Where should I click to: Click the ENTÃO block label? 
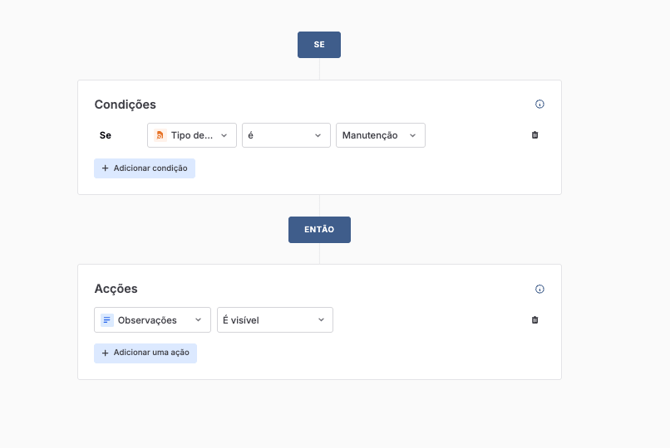point(319,230)
